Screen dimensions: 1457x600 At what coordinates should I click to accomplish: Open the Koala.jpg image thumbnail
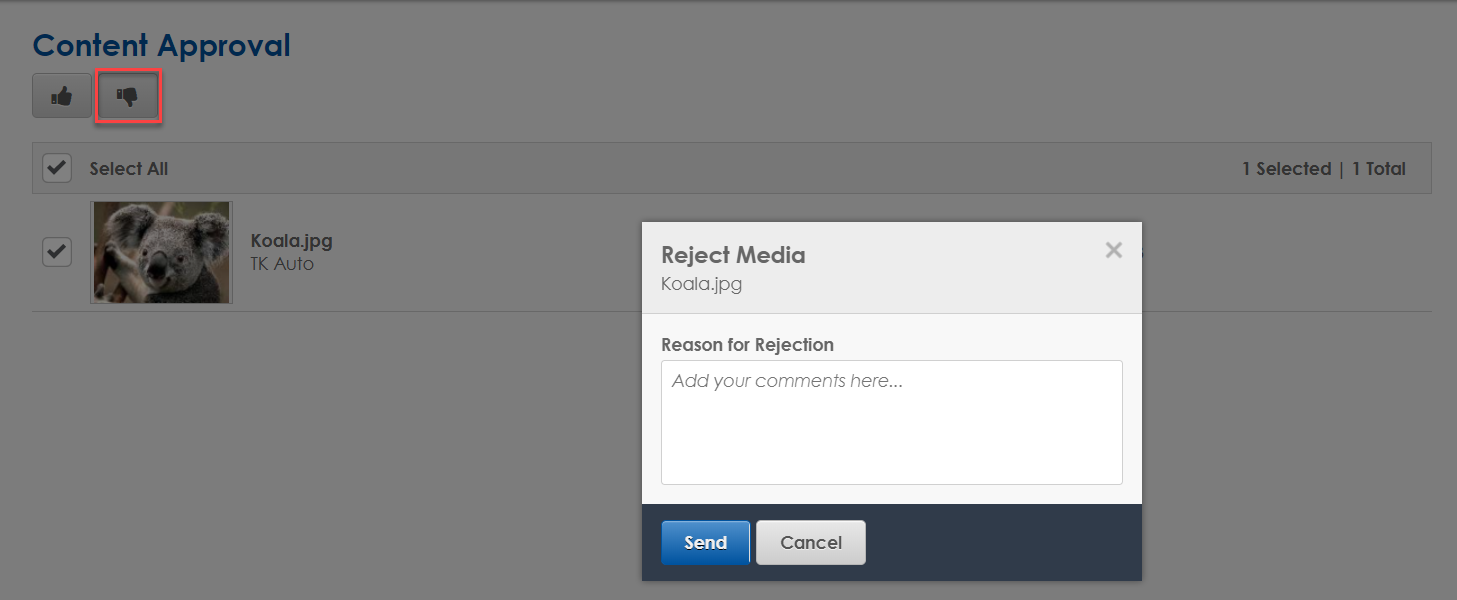(161, 252)
